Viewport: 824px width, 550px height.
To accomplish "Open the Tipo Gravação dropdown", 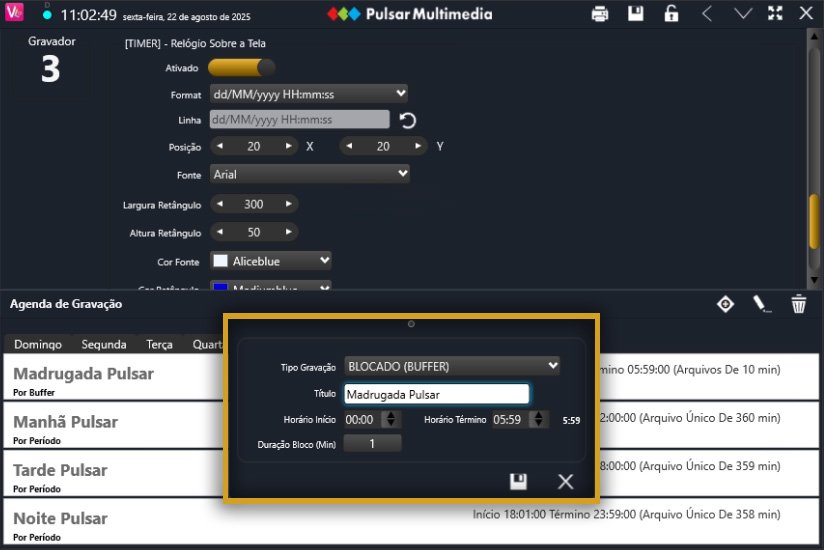I will (452, 366).
